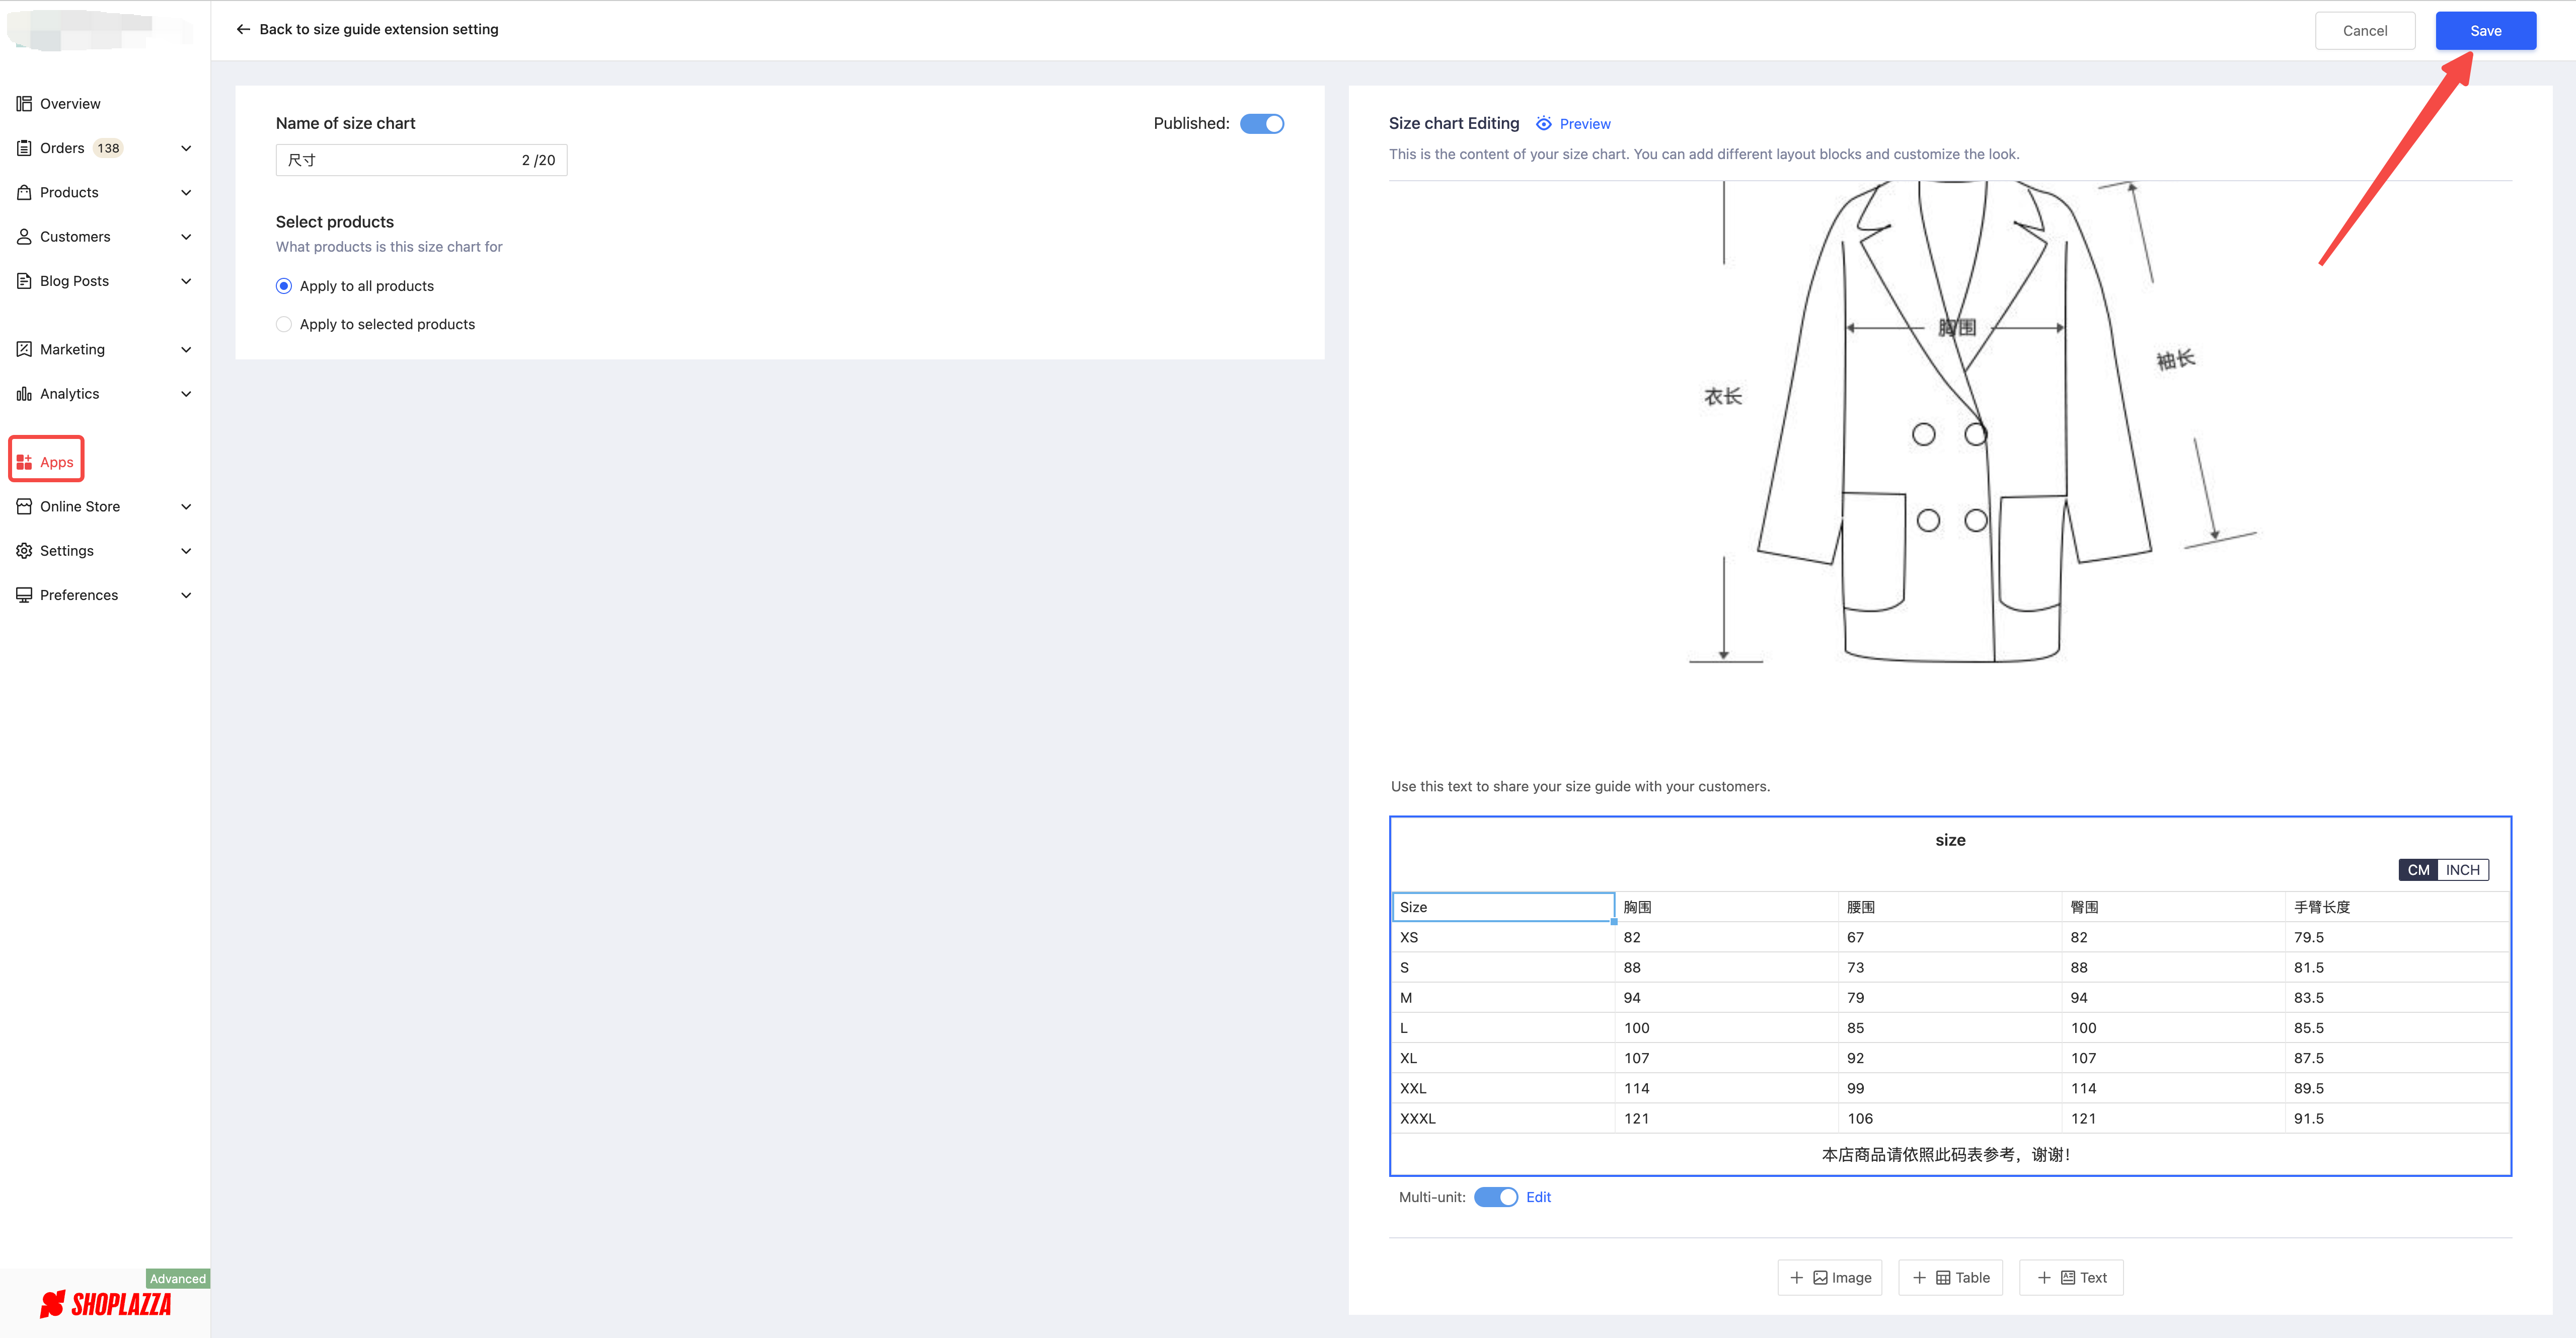Toggle the Published switch
Screen dimensions: 2576x1338
coord(1262,123)
